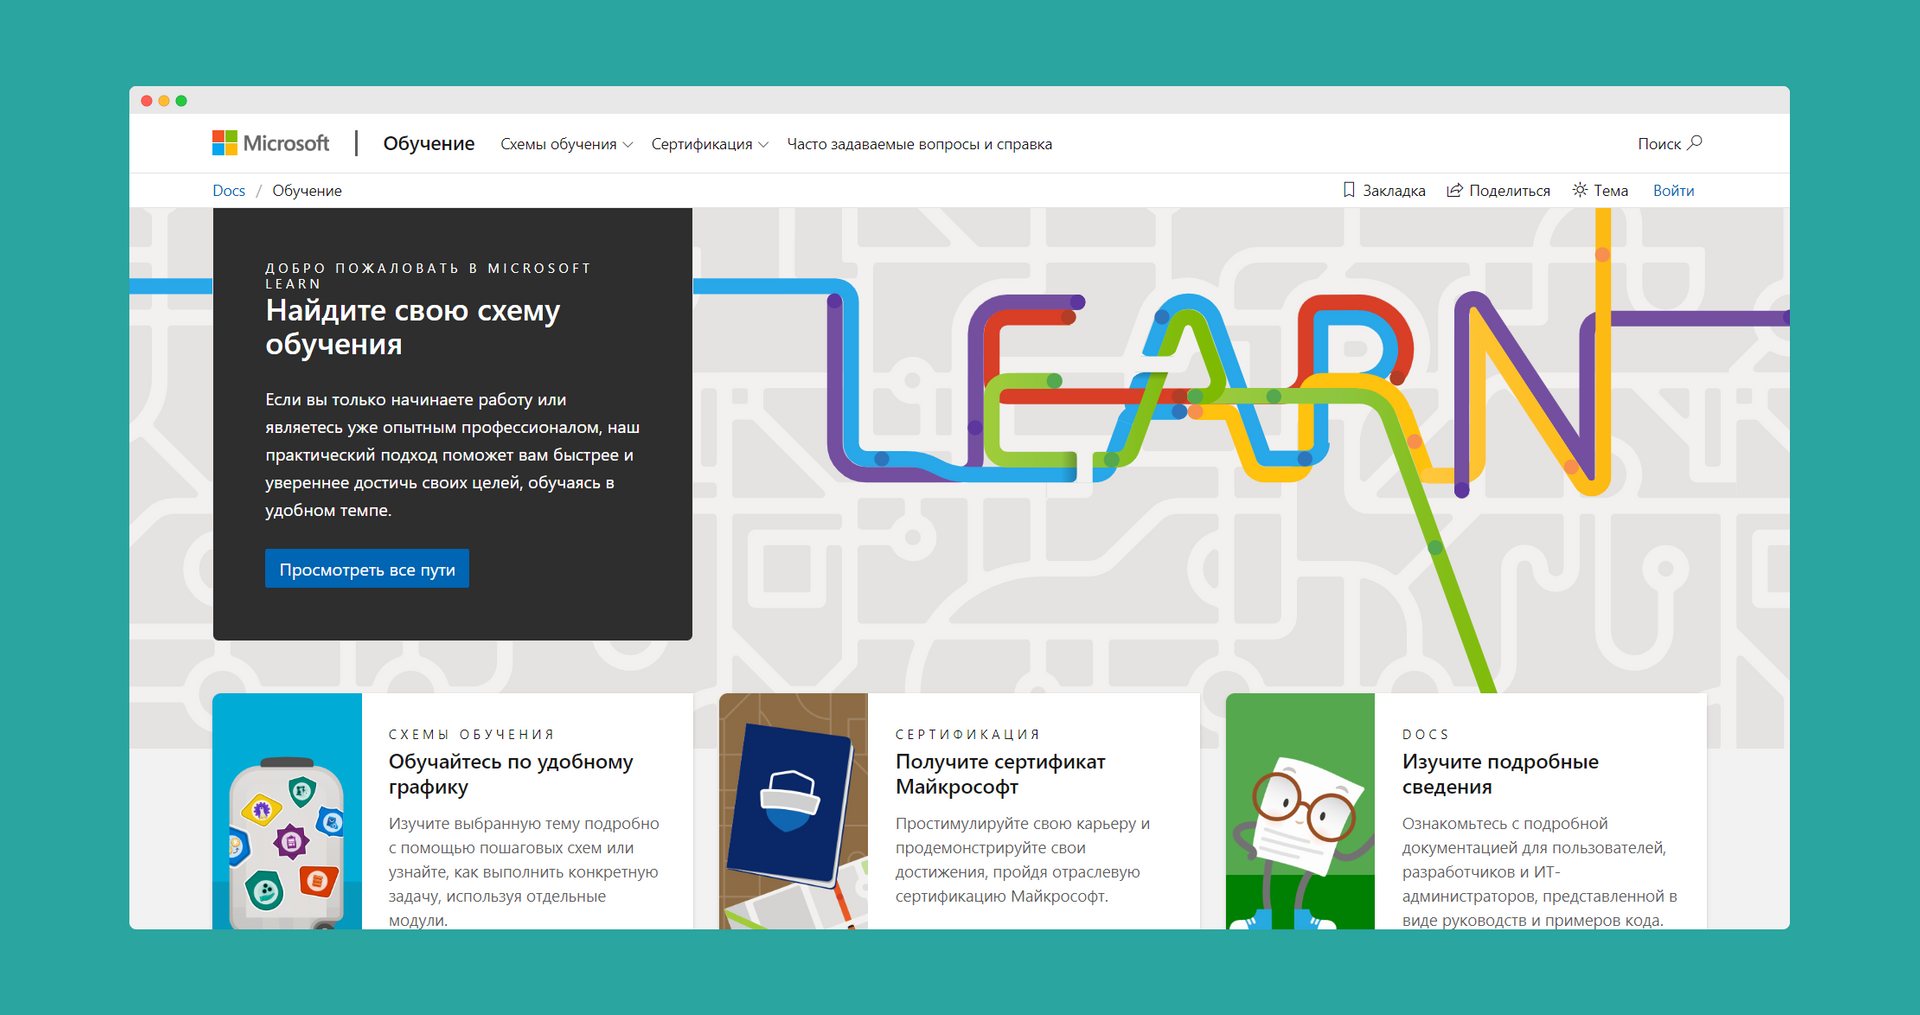
Task: Go to the Docs breadcrumb link
Action: (229, 190)
